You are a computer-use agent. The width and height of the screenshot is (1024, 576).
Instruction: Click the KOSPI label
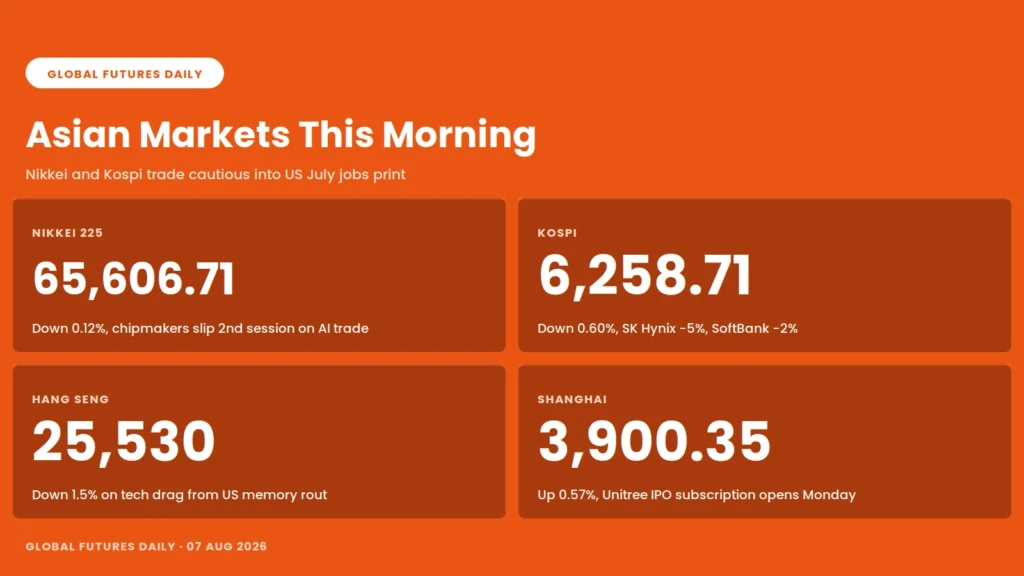pyautogui.click(x=557, y=233)
